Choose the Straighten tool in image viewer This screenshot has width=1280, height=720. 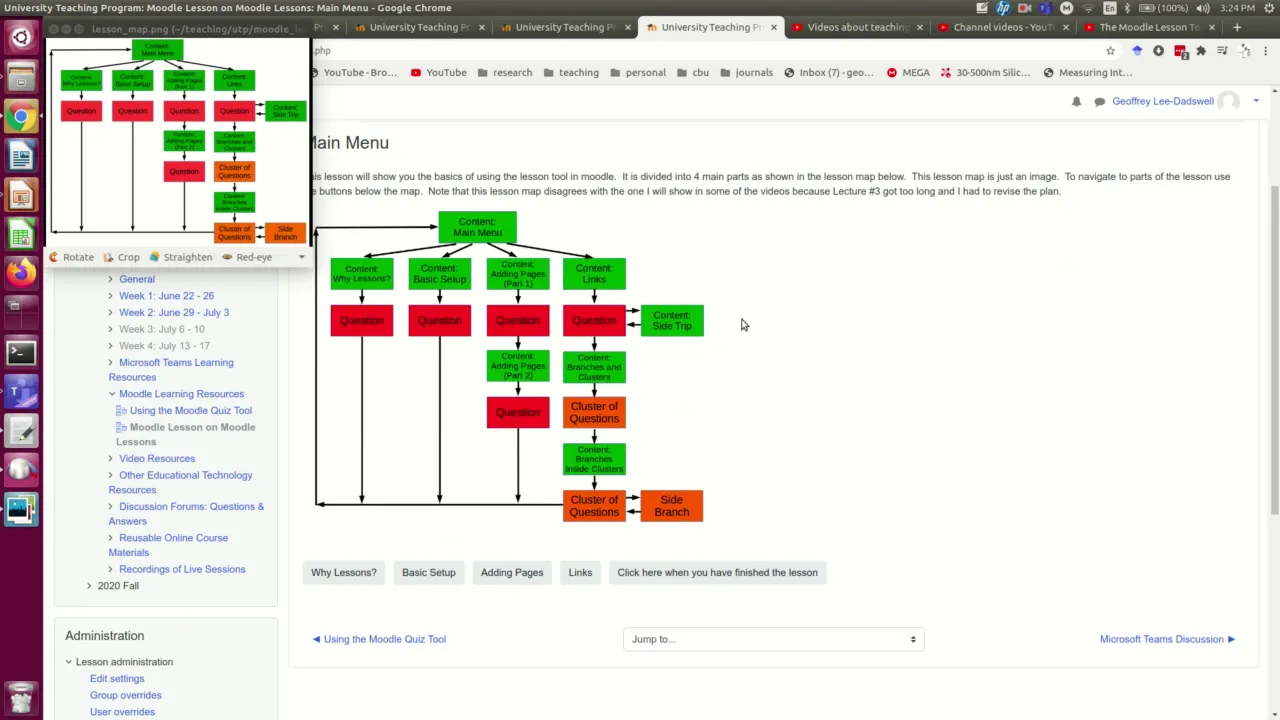180,257
